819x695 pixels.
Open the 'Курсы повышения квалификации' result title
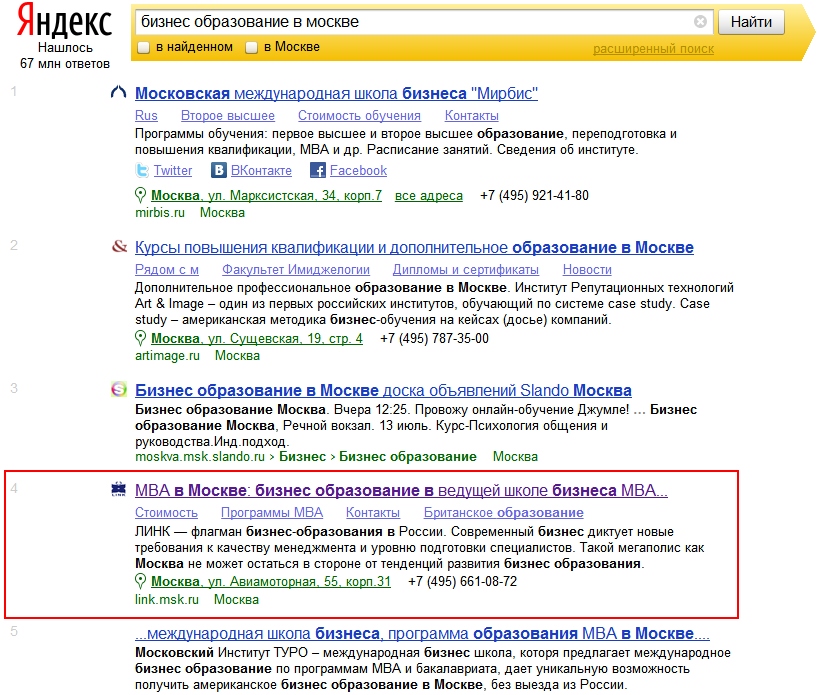414,248
